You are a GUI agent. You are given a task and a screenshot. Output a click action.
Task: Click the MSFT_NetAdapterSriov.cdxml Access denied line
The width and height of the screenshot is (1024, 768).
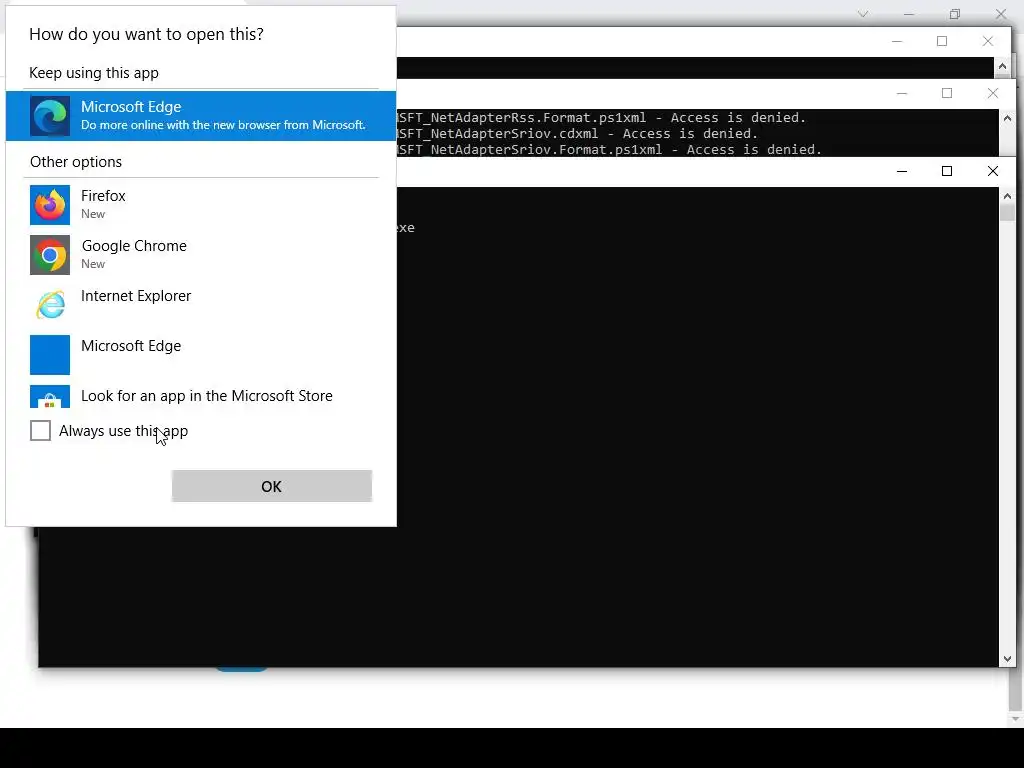(x=577, y=134)
